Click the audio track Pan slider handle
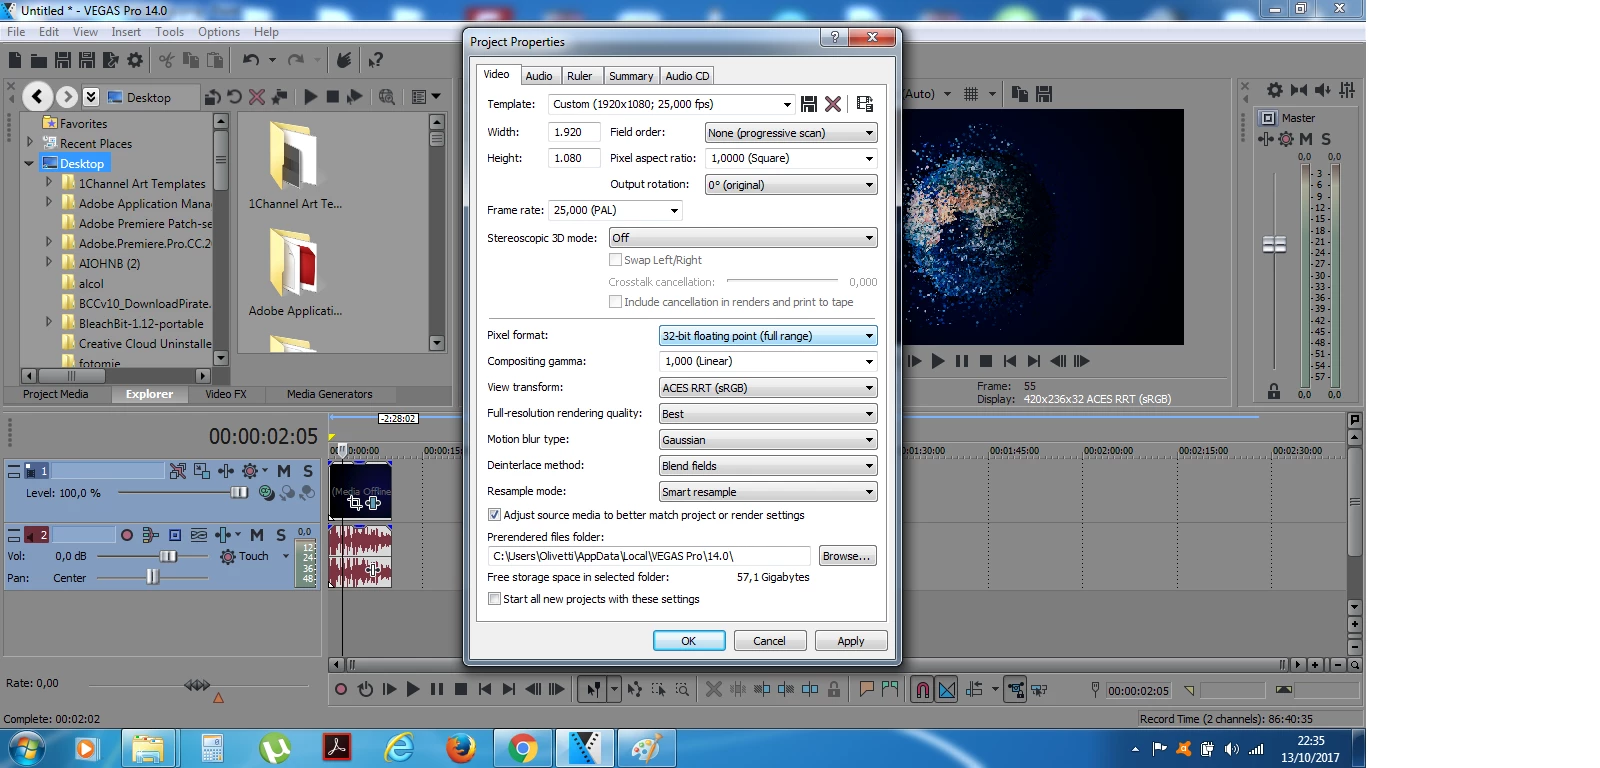Image resolution: width=1600 pixels, height=768 pixels. 152,577
